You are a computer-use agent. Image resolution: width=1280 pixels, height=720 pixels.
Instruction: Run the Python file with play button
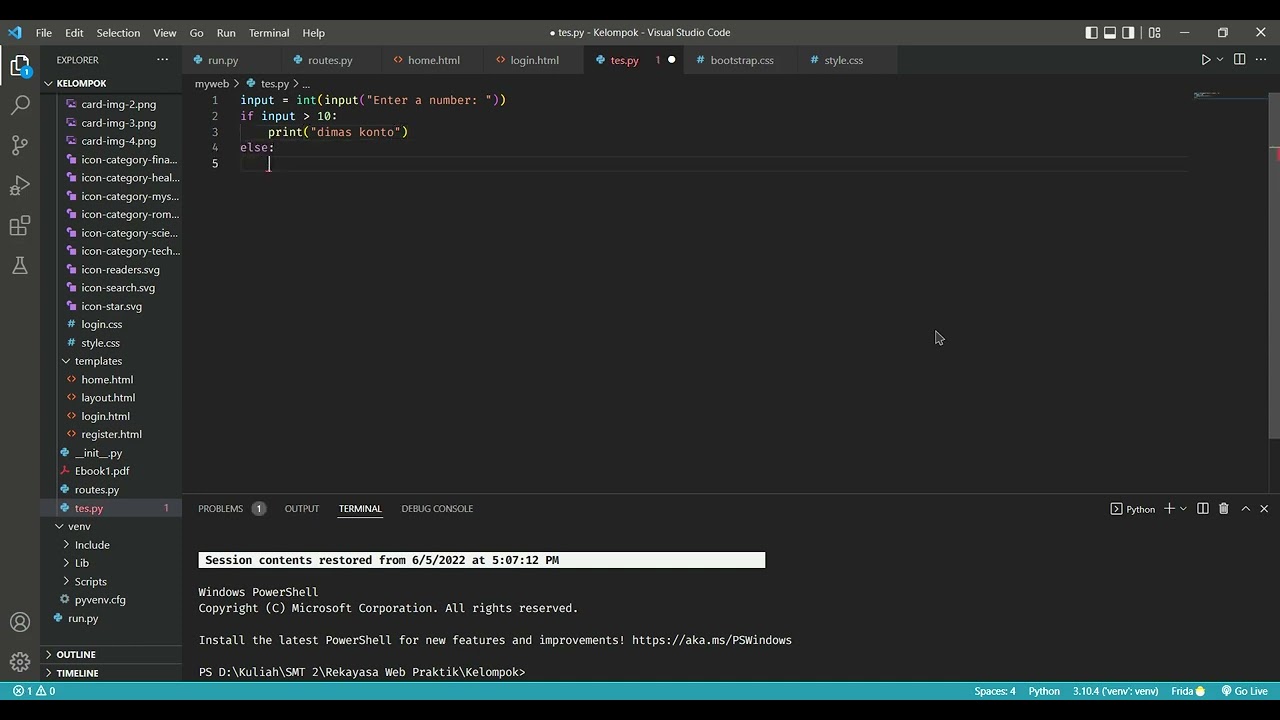coord(1205,60)
